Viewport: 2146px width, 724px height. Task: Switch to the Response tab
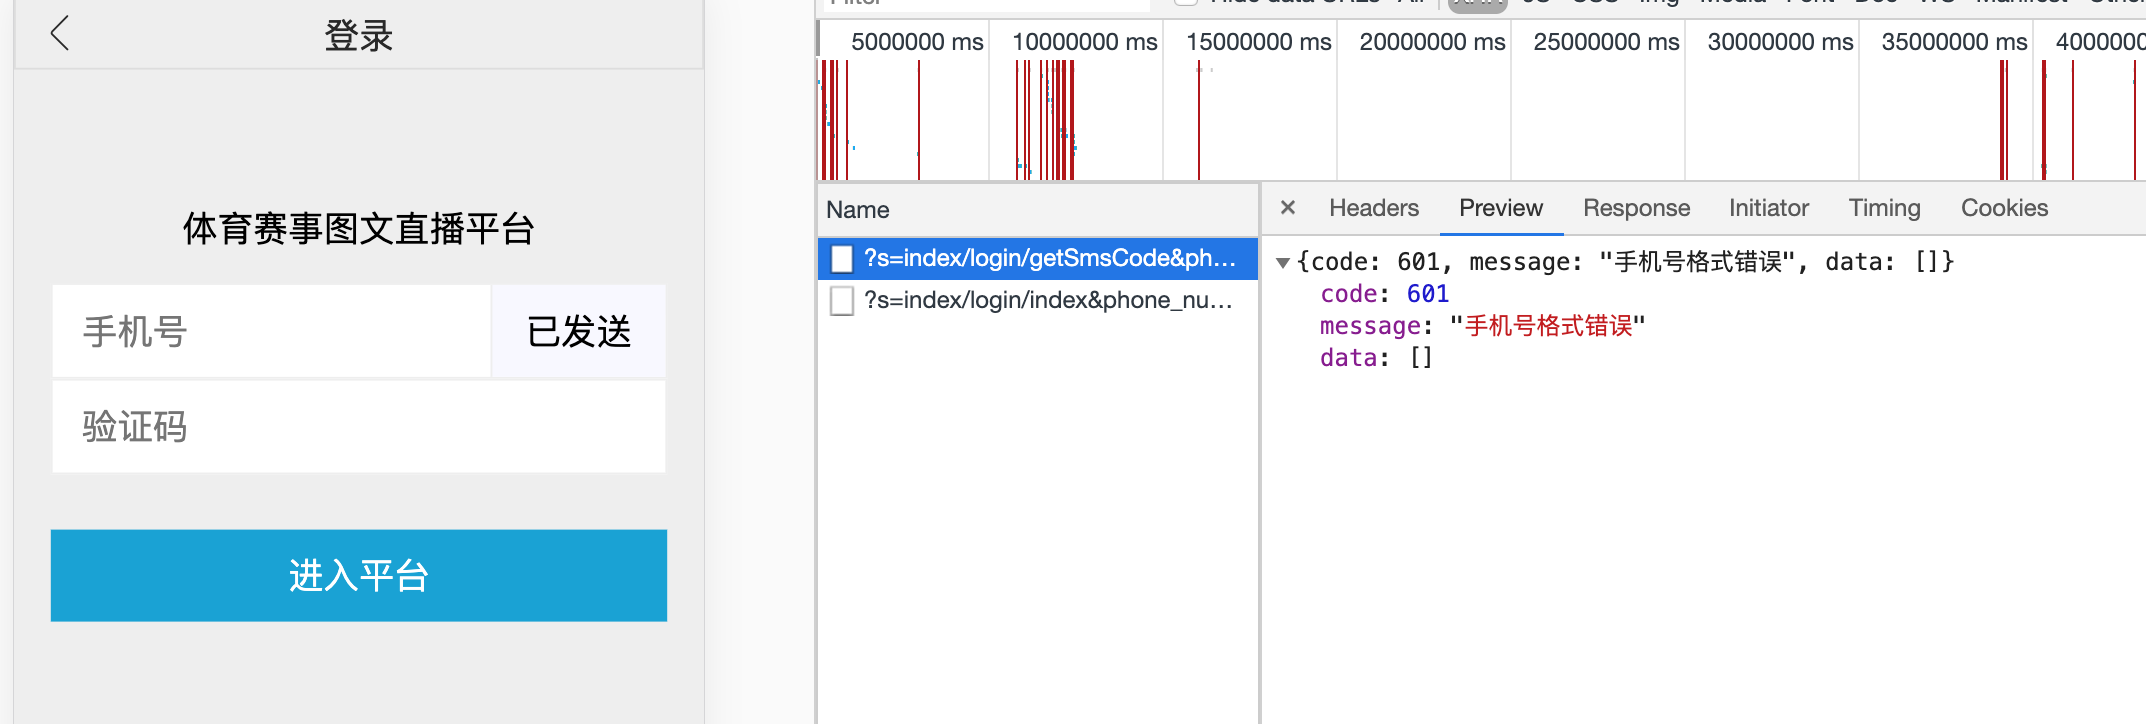click(1636, 208)
